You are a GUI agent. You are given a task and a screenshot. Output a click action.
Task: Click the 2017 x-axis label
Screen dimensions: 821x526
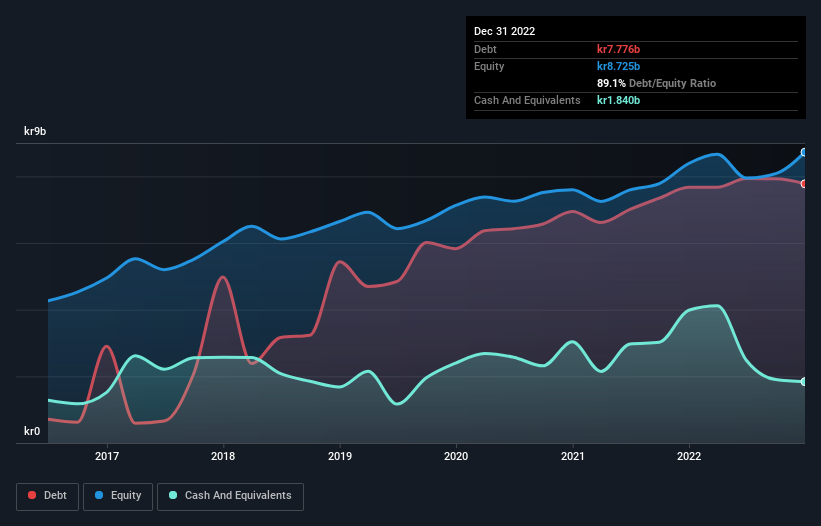107,456
